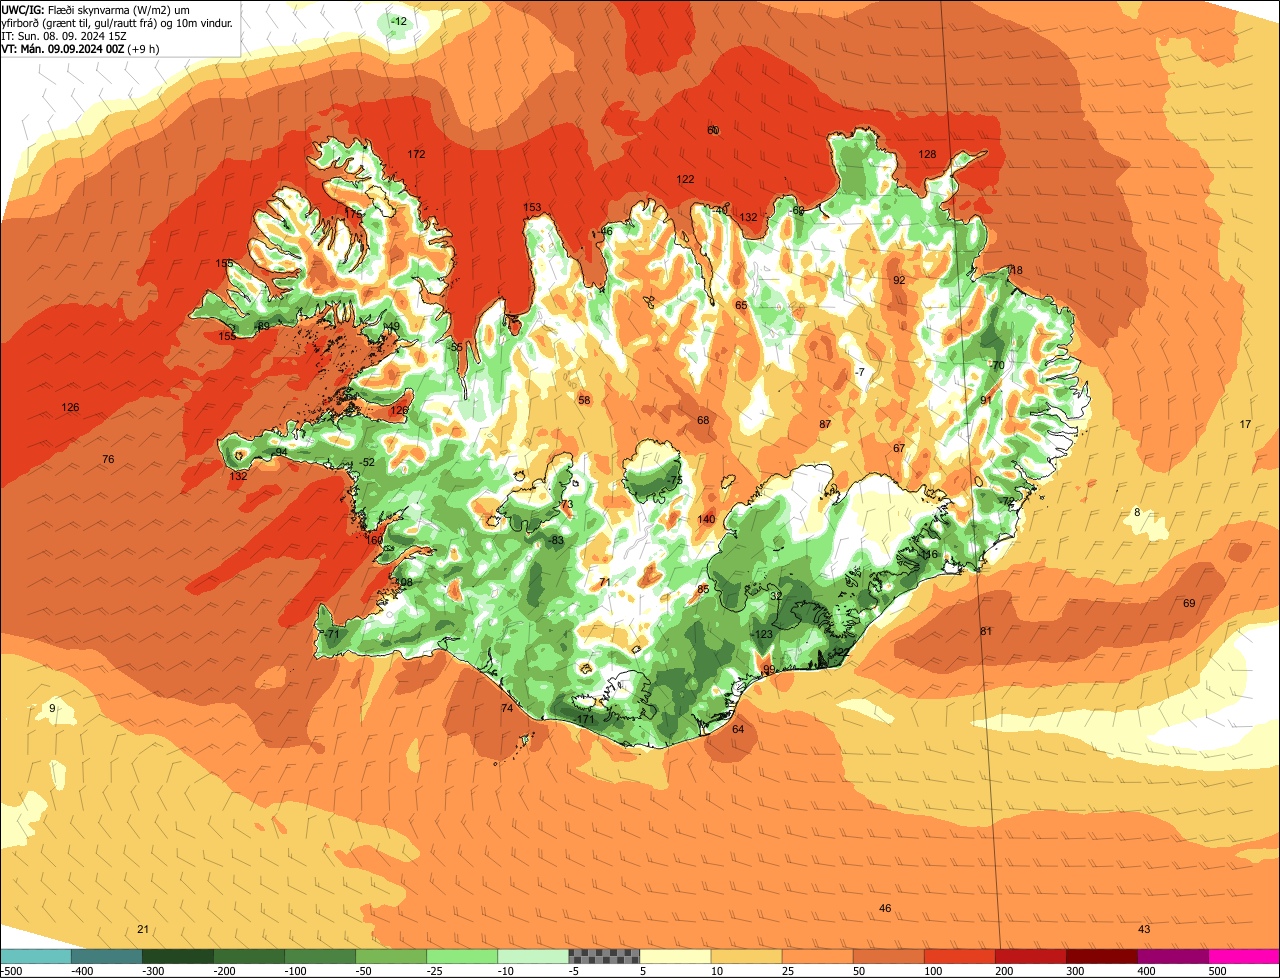
Task: Select the dark maroon 300 to 400 swatch
Action: [1101, 956]
